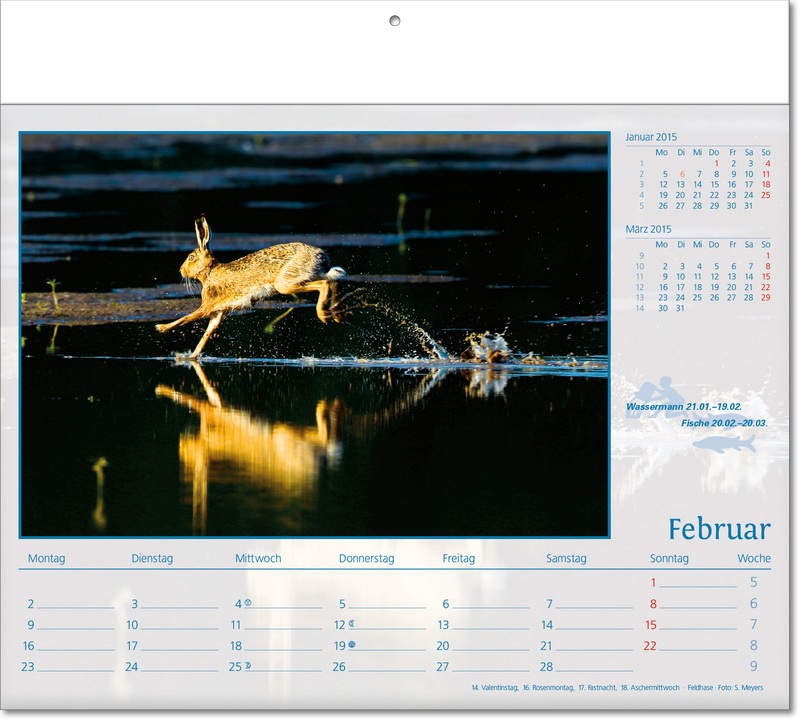Select Tuesday February 17 in the main grid

point(132,646)
